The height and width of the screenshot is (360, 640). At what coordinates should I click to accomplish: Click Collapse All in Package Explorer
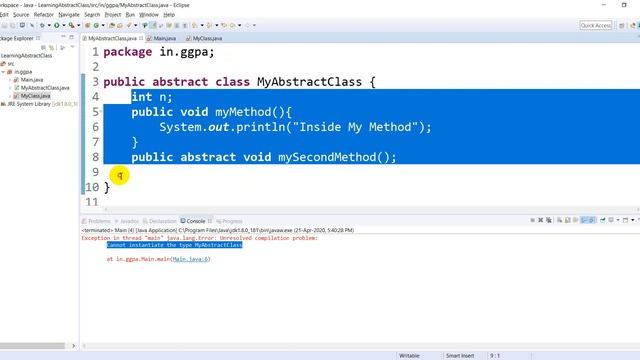point(44,48)
